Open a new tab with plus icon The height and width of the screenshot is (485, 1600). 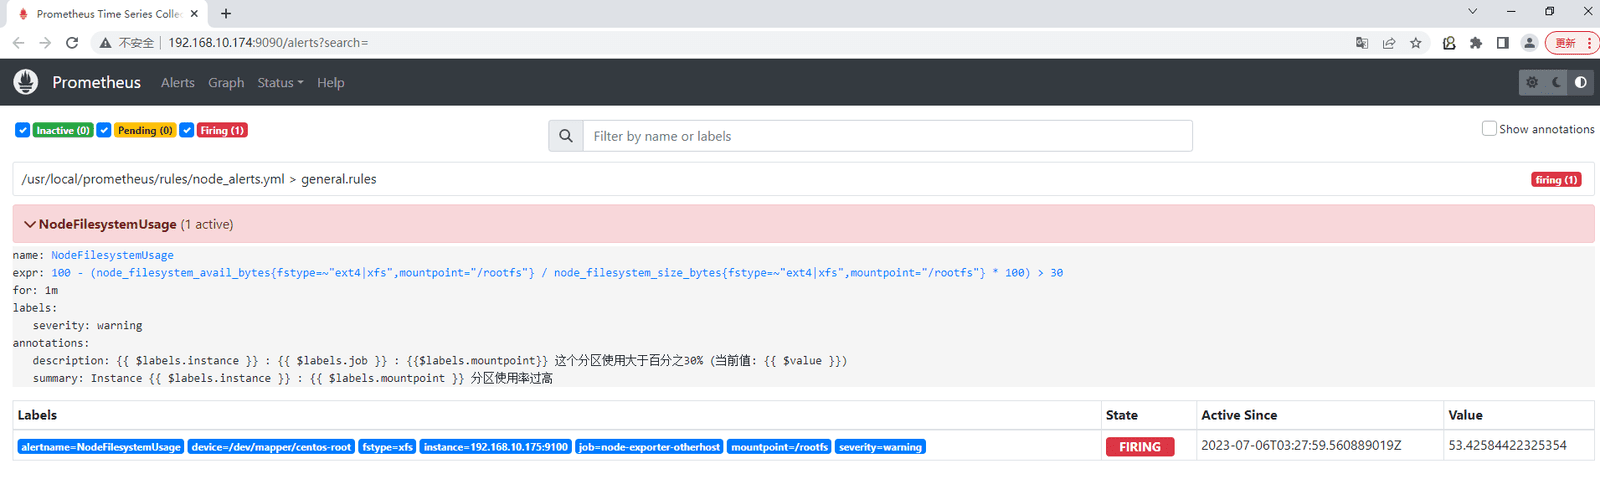226,13
